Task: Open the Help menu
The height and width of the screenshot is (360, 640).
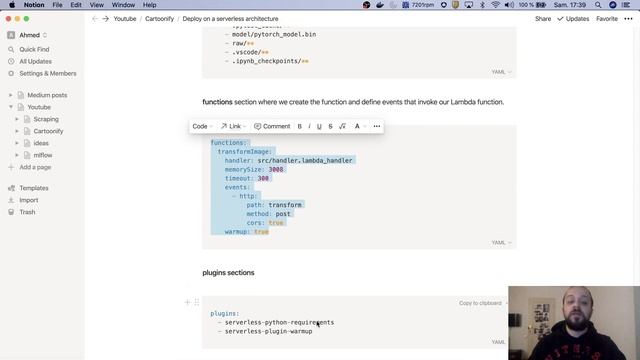Action: (149, 5)
